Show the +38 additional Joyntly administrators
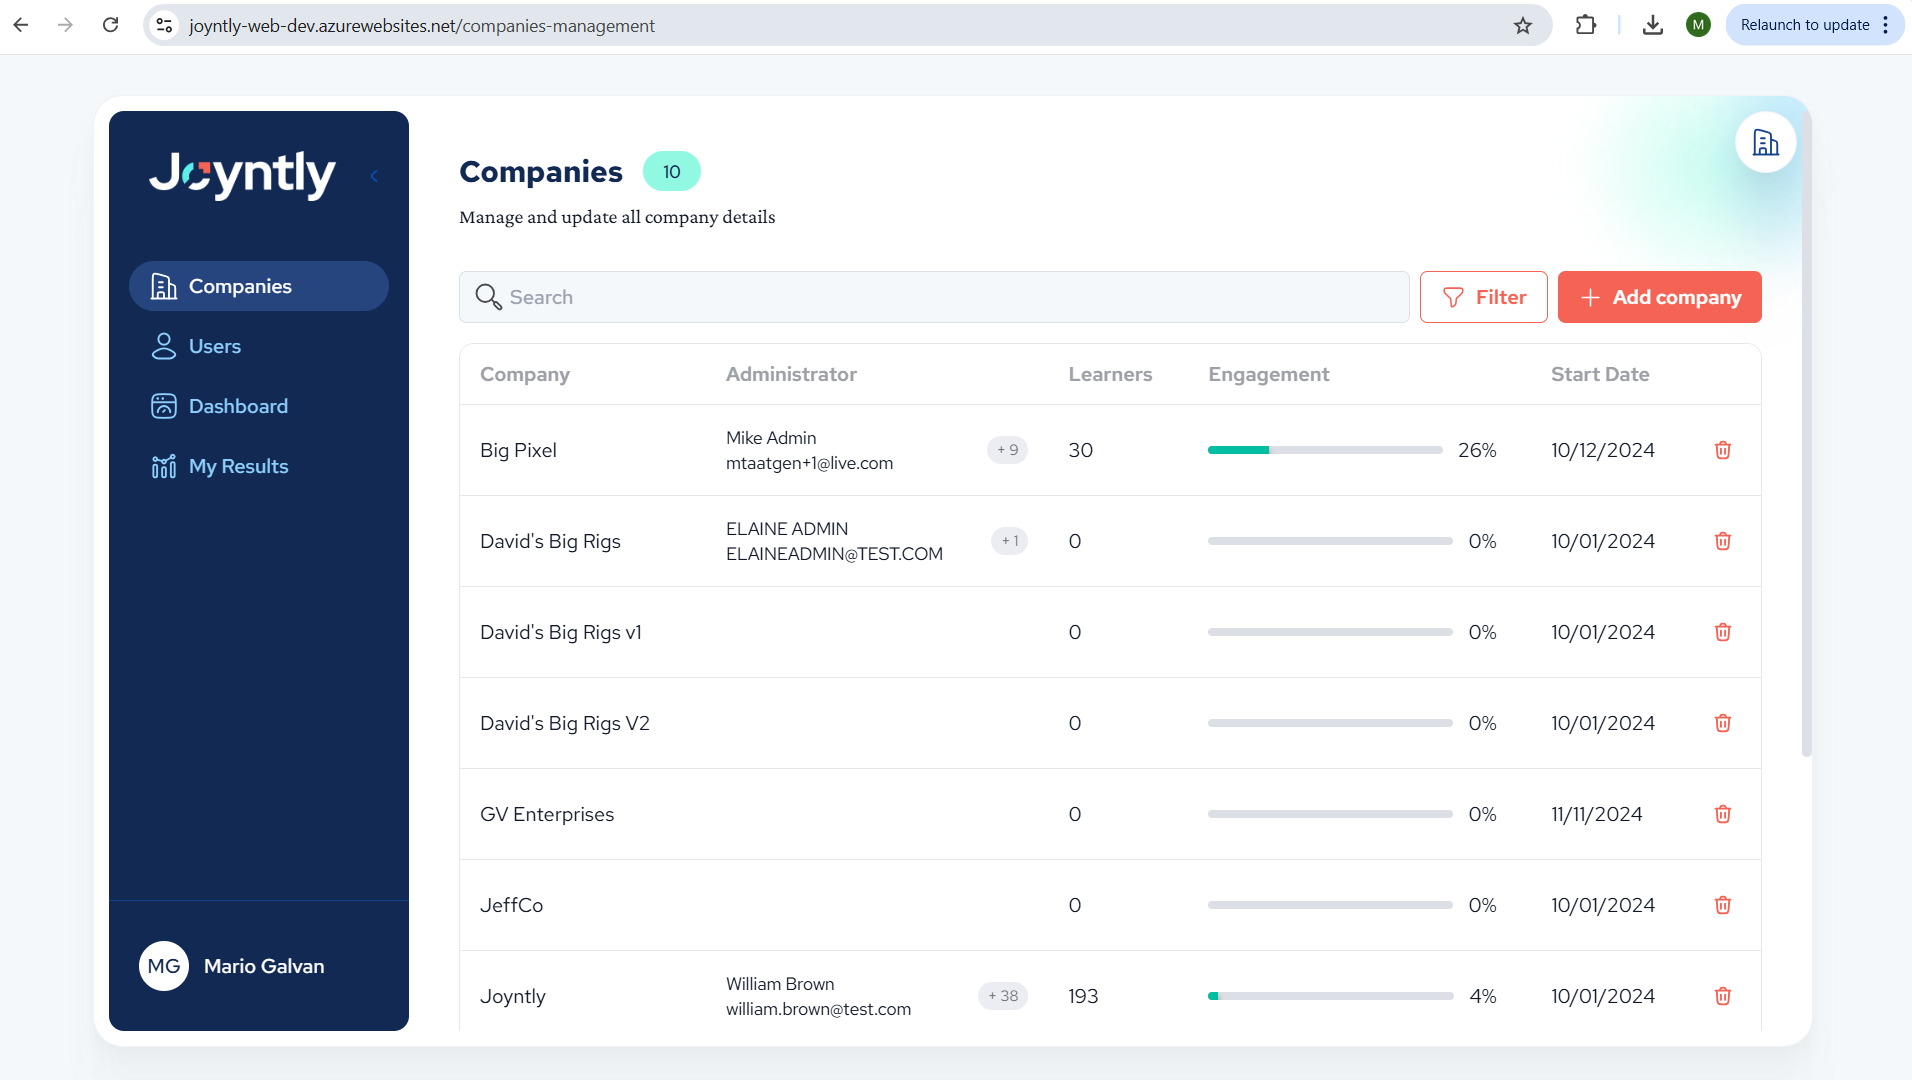Viewport: 1912px width, 1080px height. pyautogui.click(x=1002, y=996)
